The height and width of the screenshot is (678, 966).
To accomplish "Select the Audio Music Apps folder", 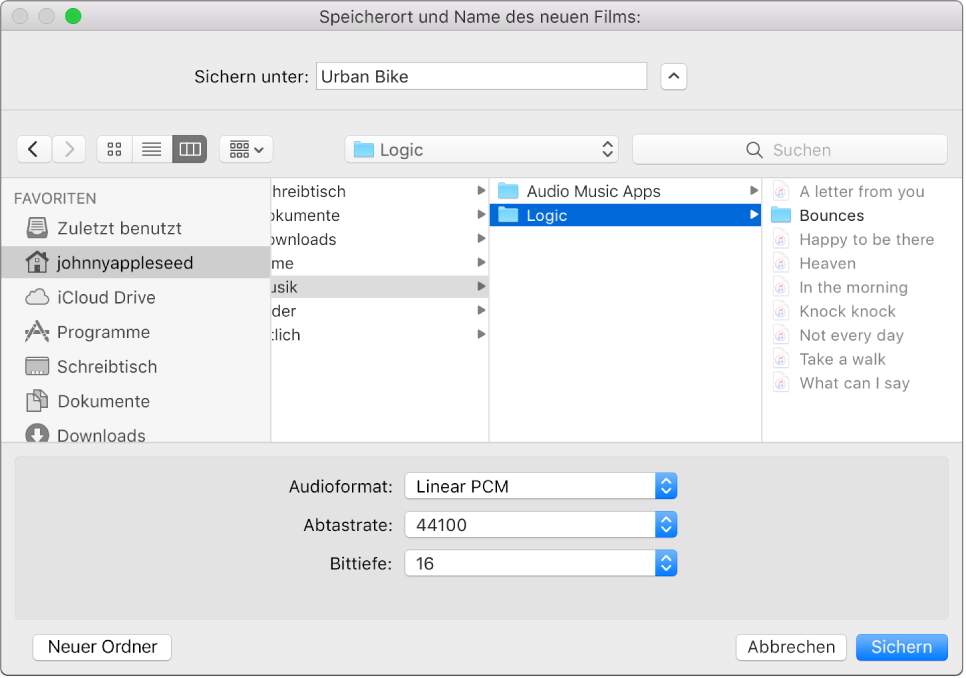I will [625, 192].
